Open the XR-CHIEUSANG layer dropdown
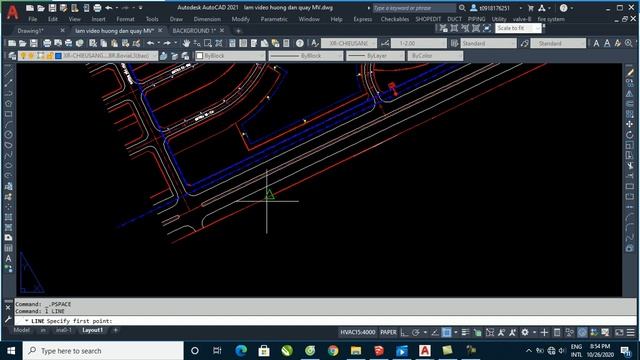The width and height of the screenshot is (640, 360). pos(88,56)
